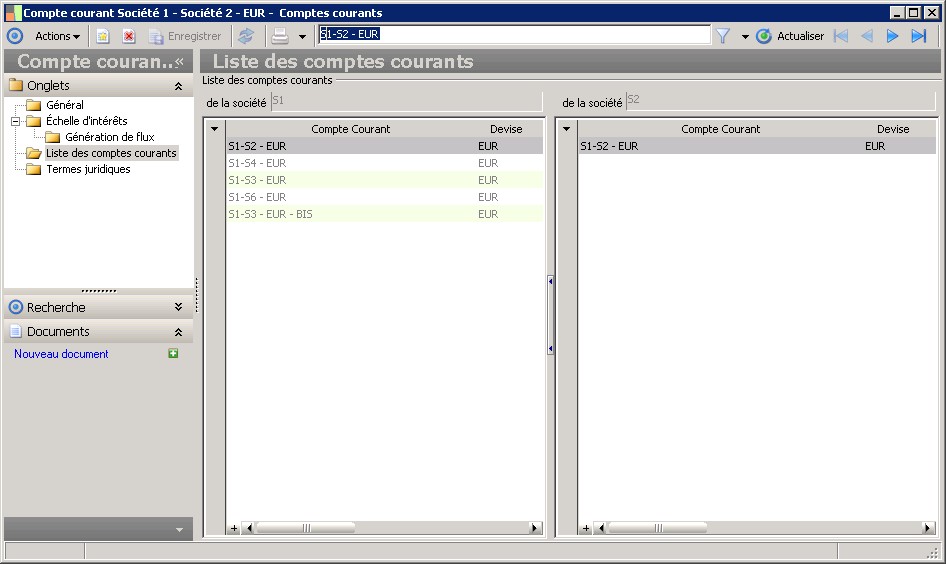
Task: Open left grid column selector triangle
Action: click(215, 128)
